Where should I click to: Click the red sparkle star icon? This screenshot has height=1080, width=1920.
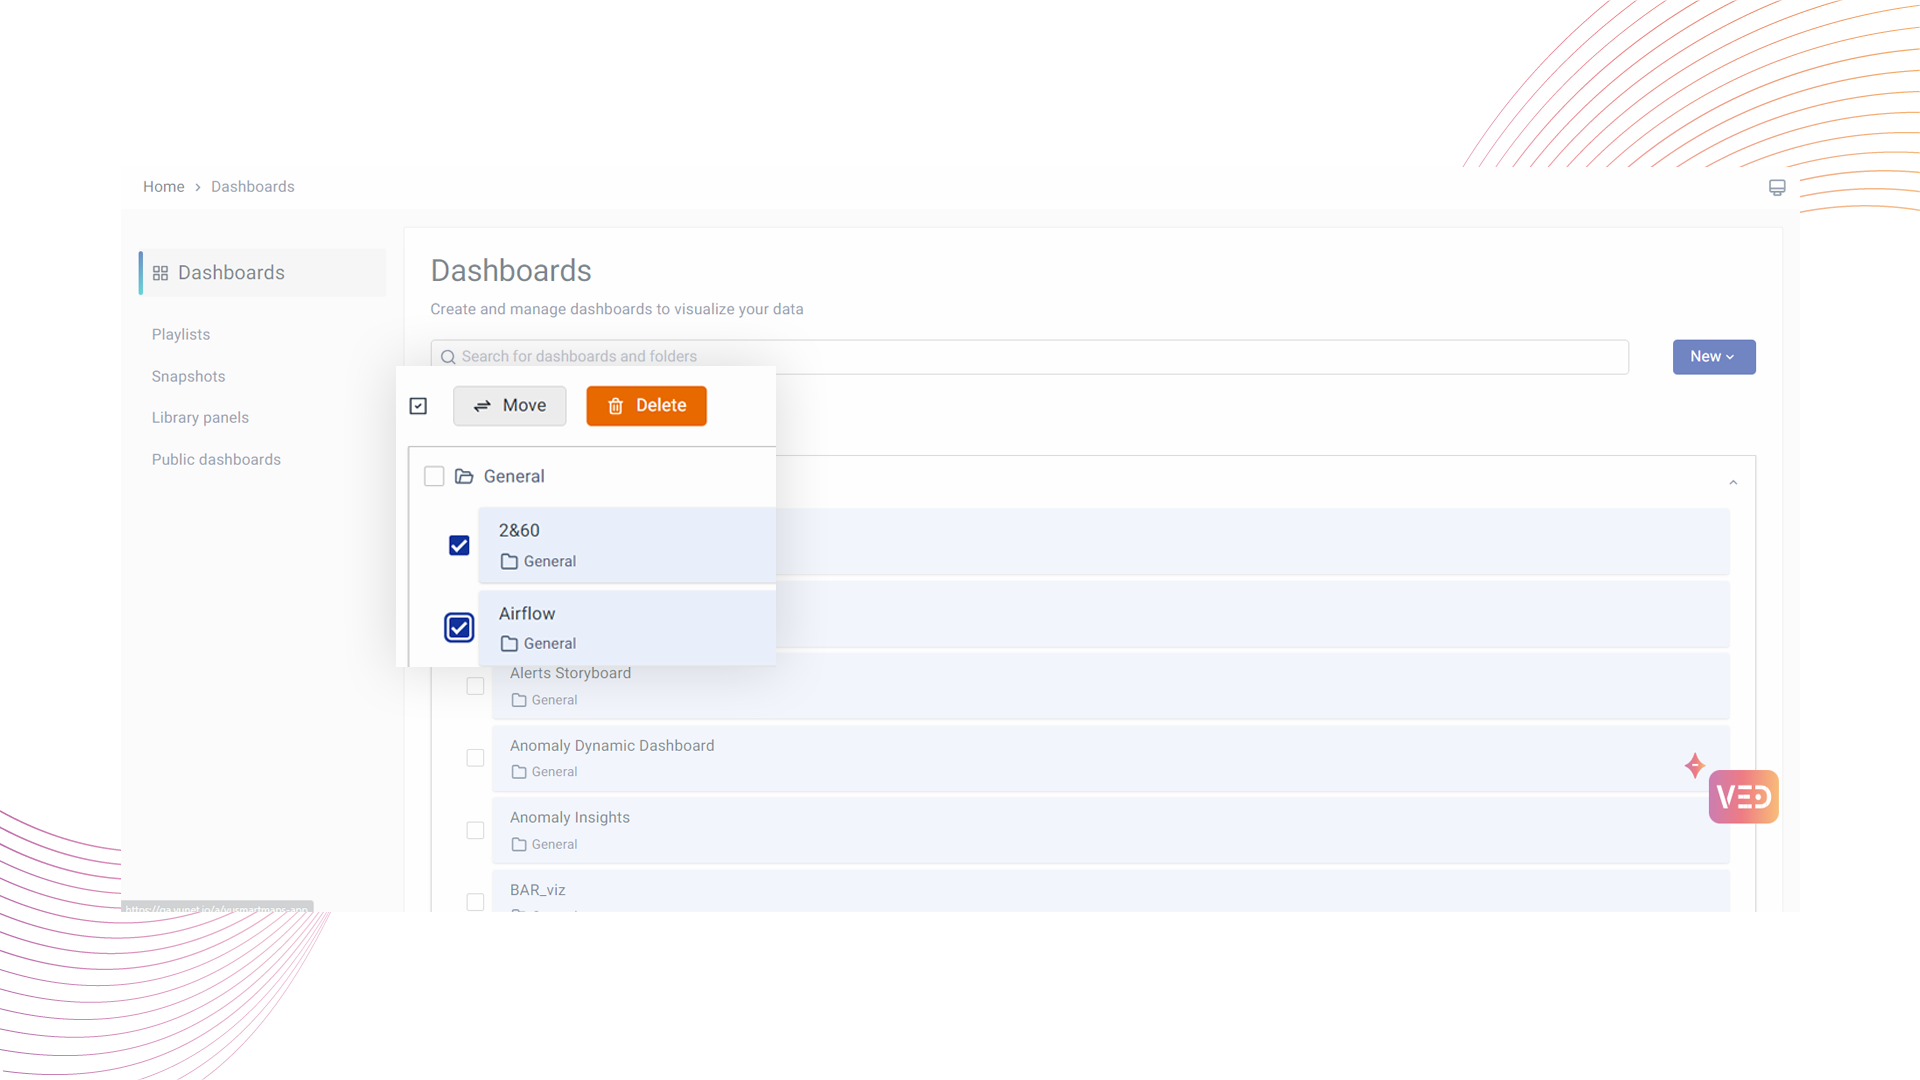pyautogui.click(x=1694, y=766)
